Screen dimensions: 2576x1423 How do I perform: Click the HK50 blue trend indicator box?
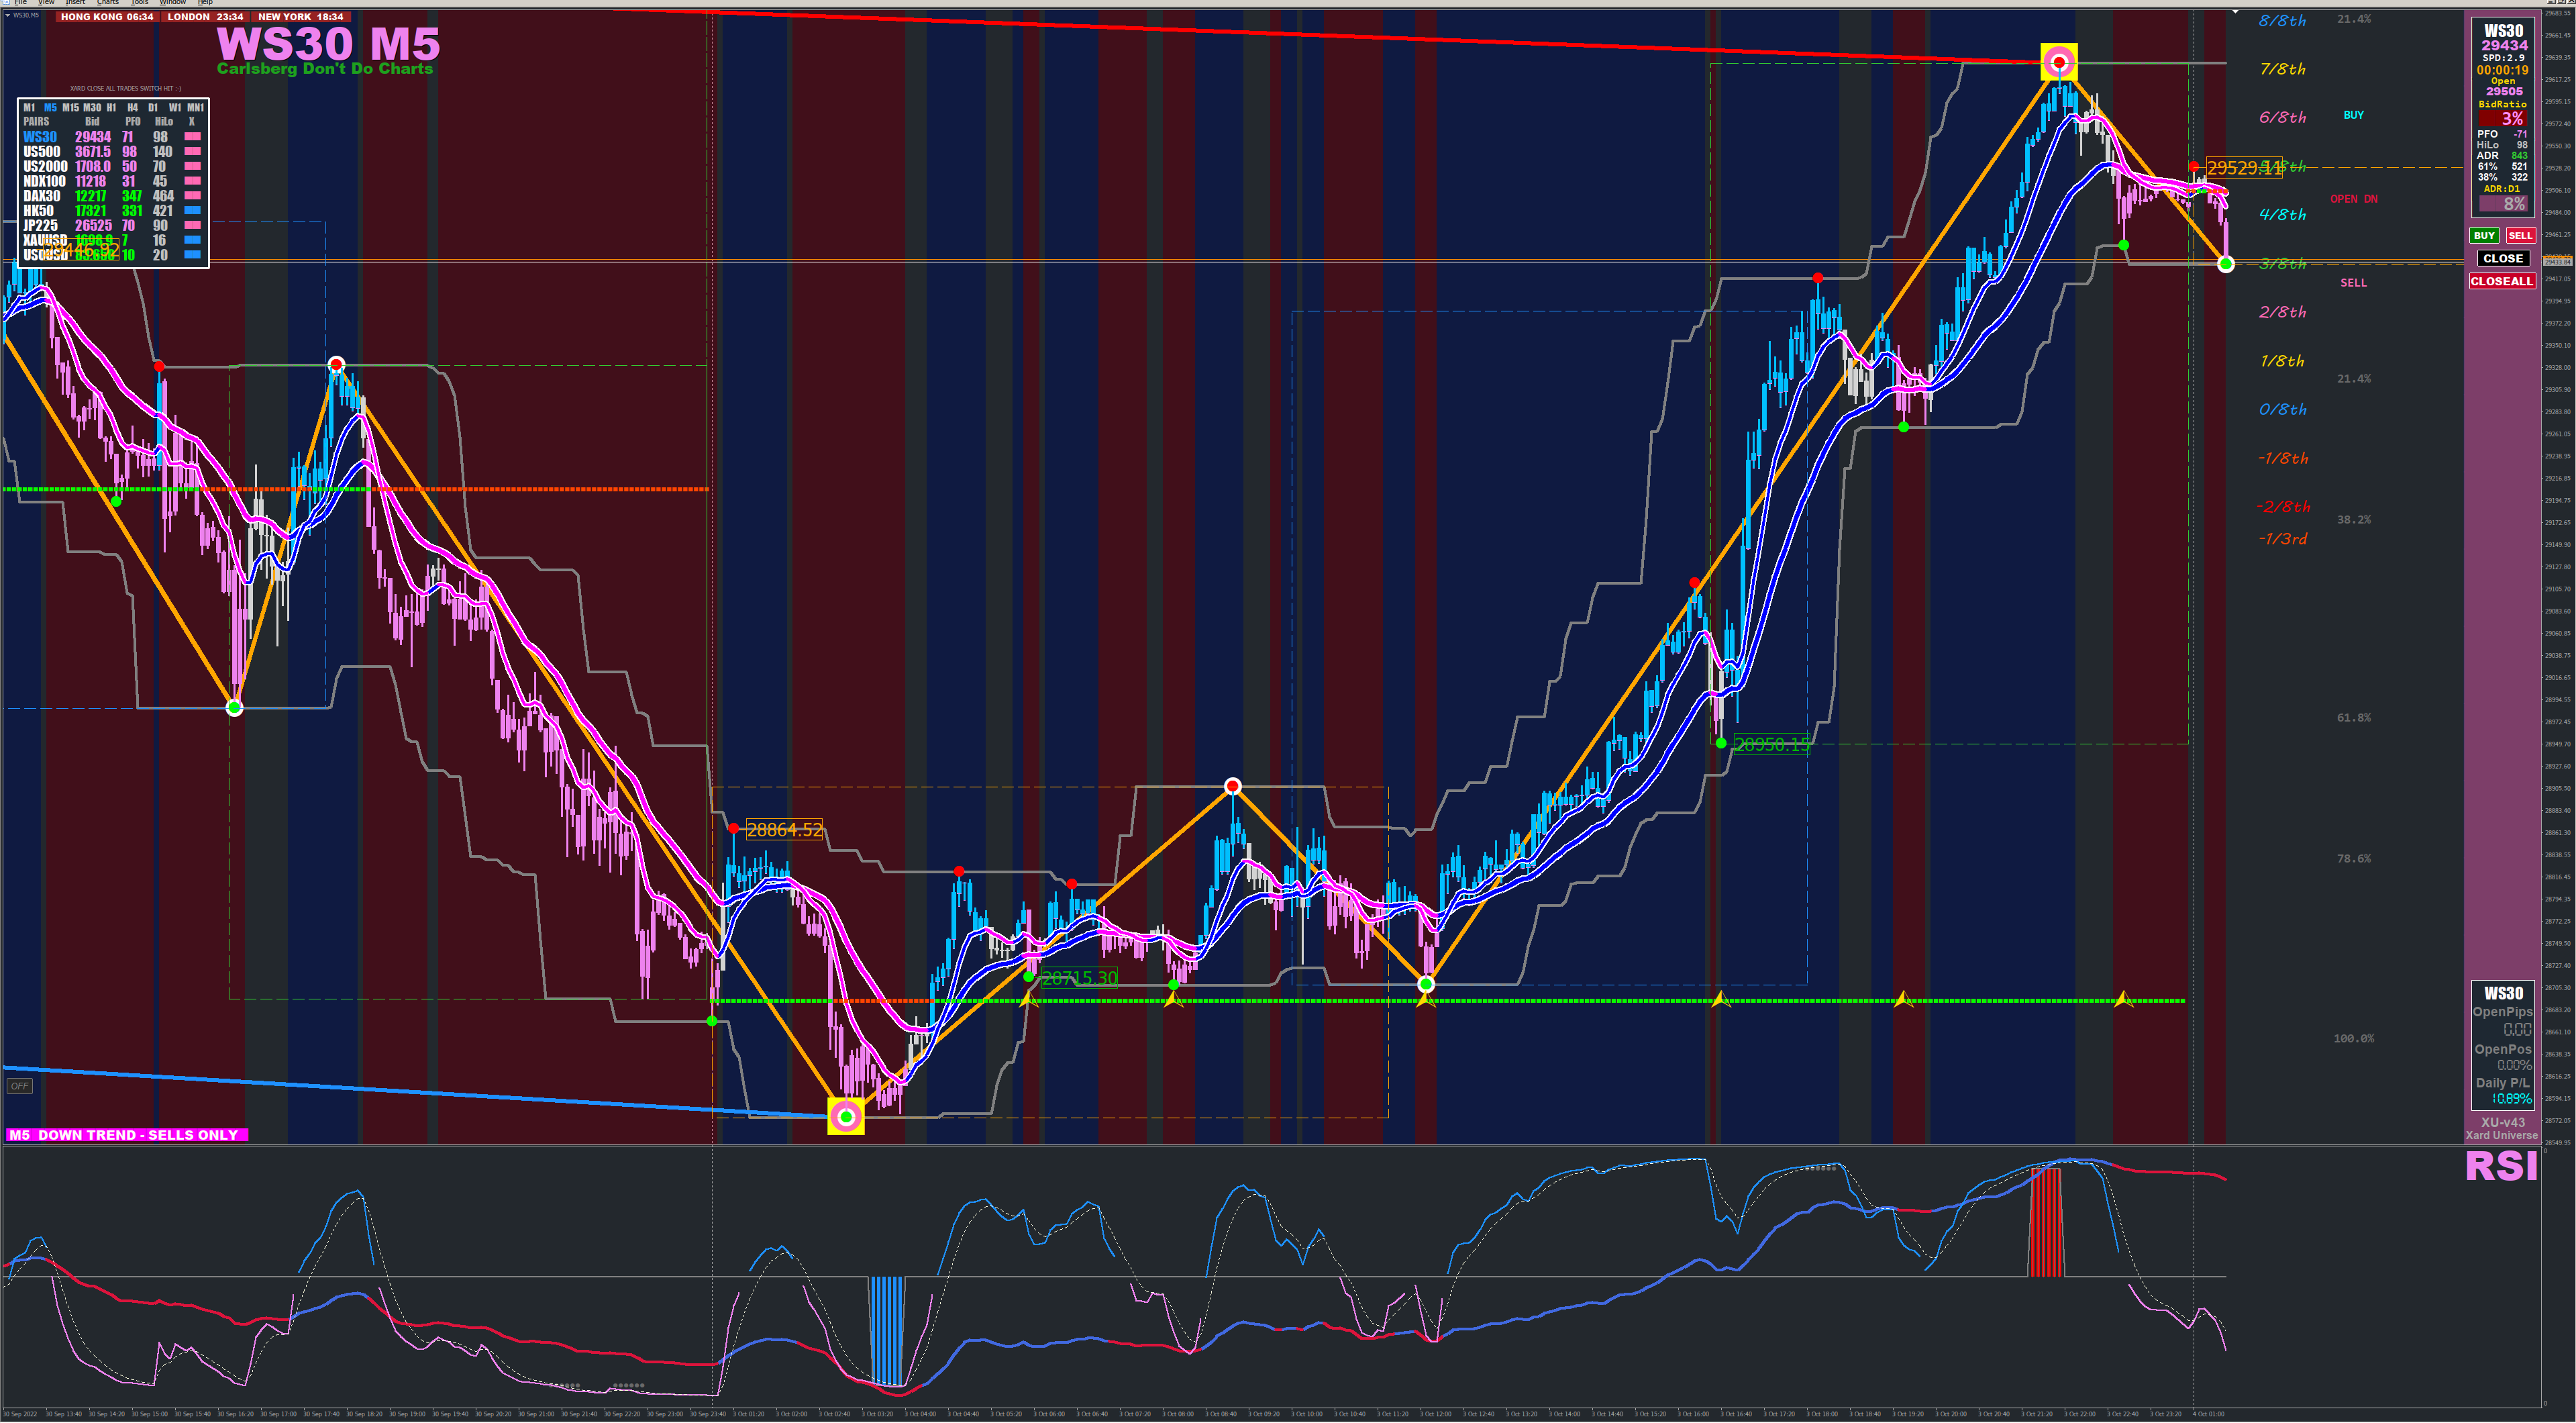tap(192, 211)
